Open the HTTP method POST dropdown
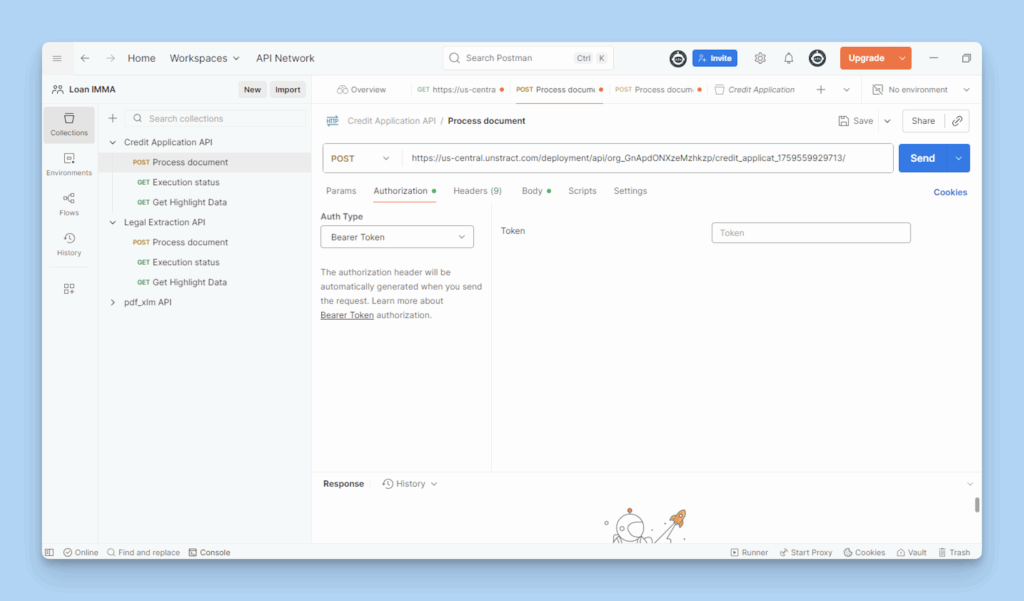The image size is (1024, 601). coord(361,158)
